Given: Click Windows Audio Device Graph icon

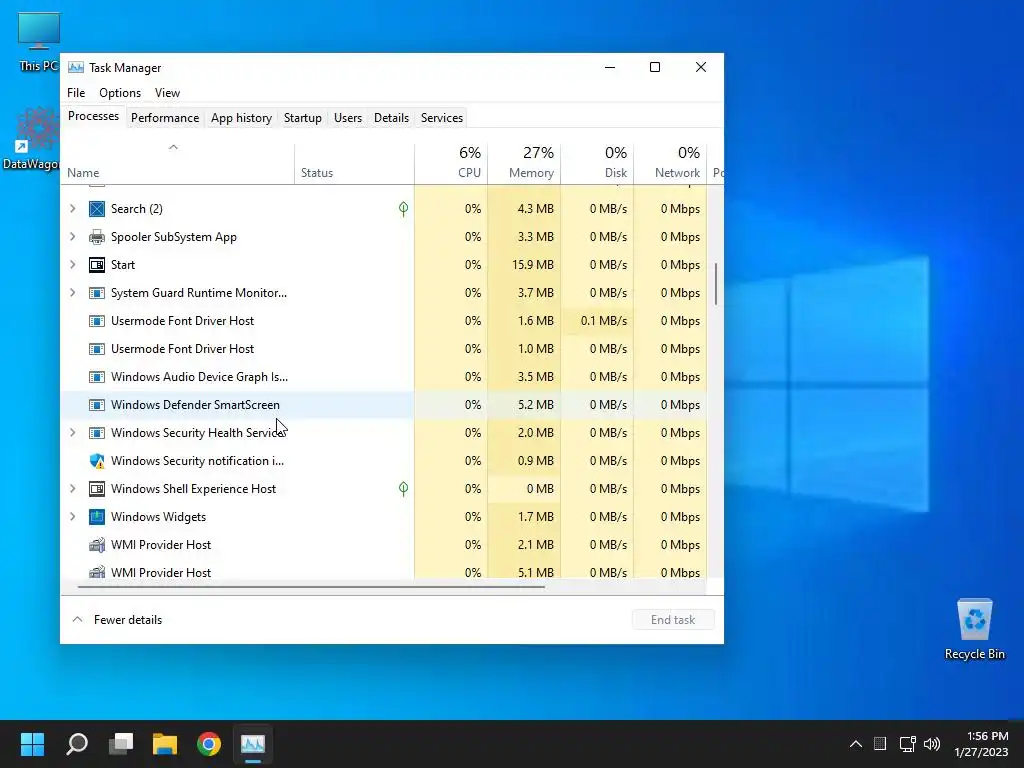Looking at the screenshot, I should point(97,377).
